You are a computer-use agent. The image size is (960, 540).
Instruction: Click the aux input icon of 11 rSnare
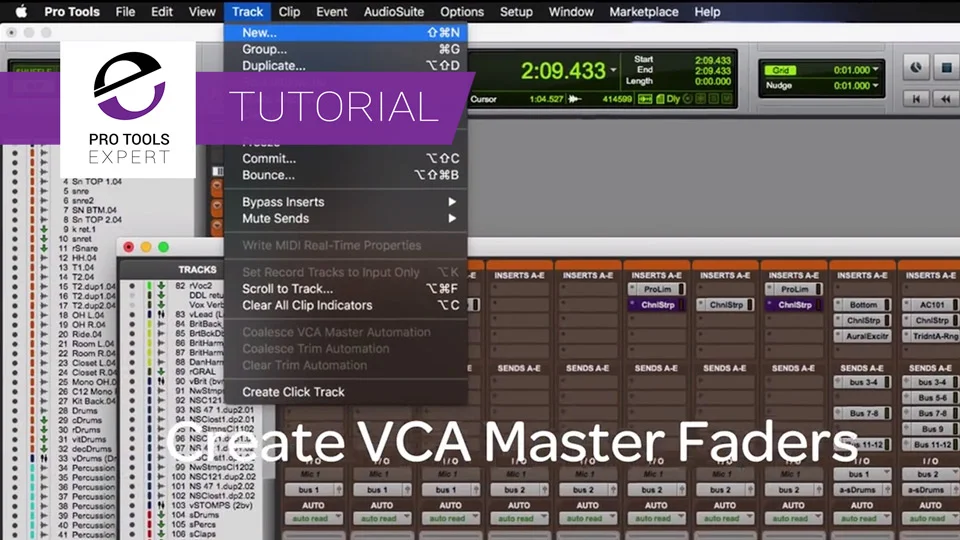point(44,248)
